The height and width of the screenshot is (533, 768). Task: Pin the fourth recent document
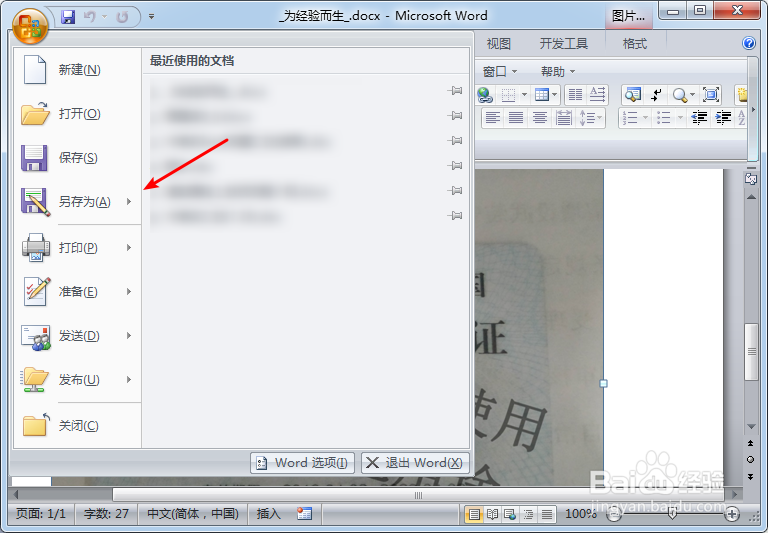click(455, 166)
